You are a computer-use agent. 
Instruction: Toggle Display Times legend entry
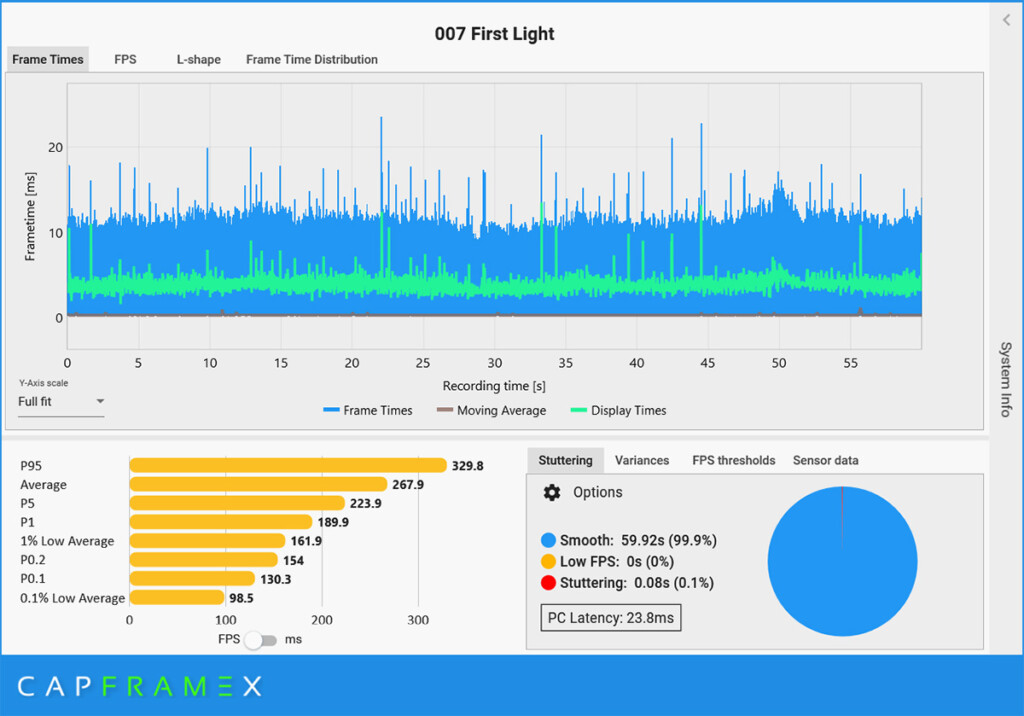[x=618, y=410]
